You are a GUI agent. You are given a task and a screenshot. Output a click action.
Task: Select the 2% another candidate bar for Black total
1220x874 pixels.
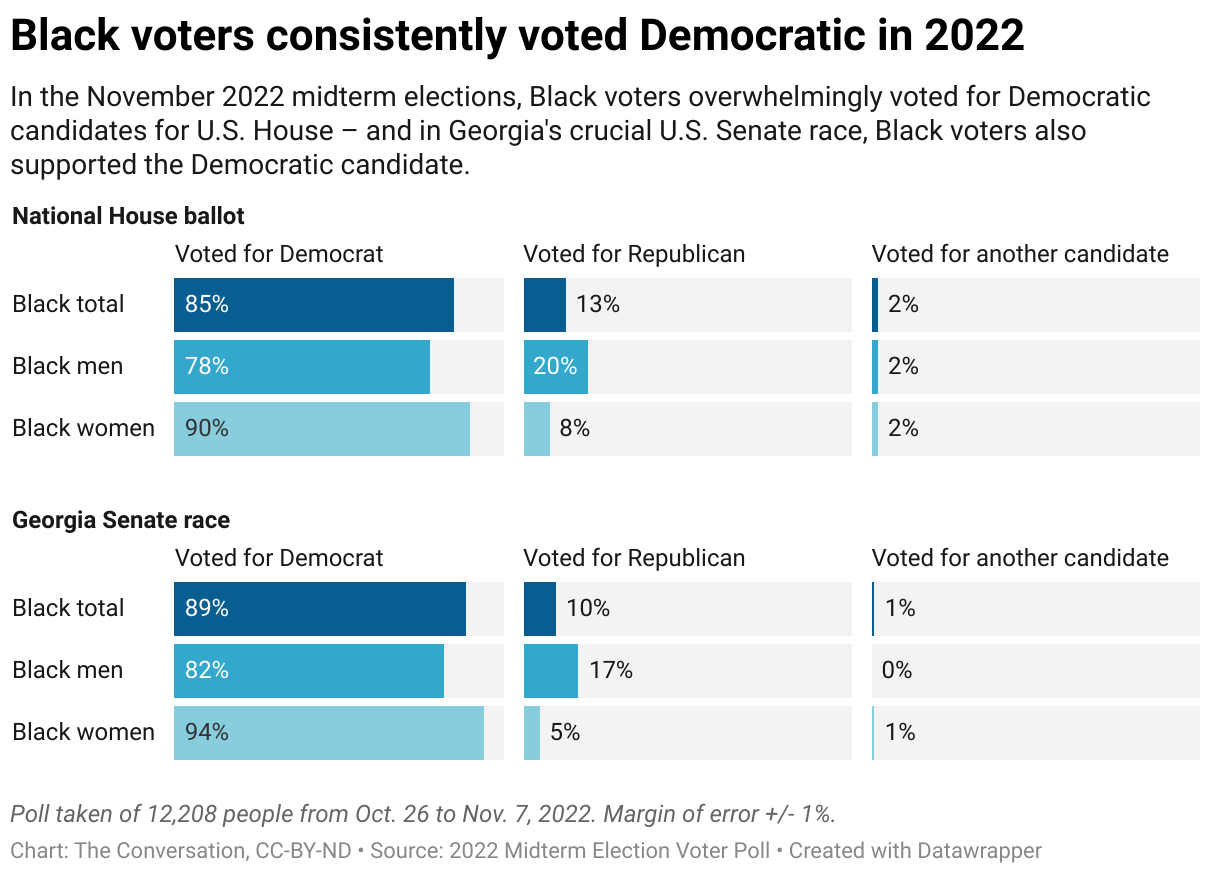875,305
